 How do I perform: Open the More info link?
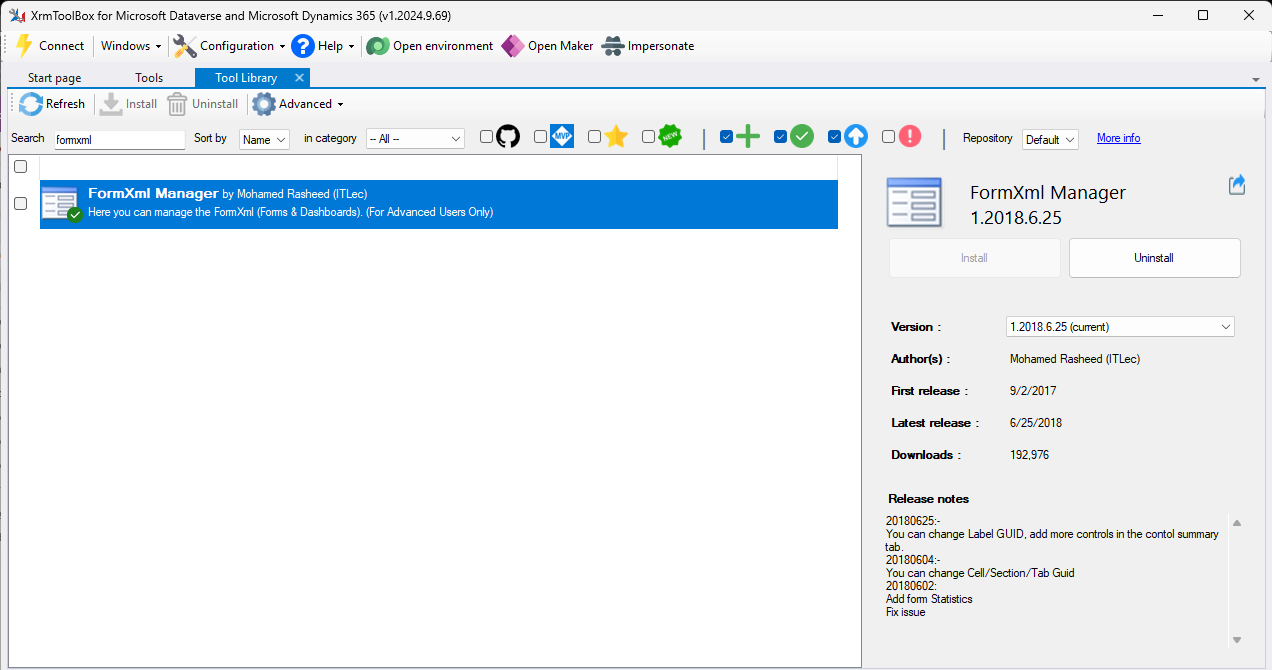point(1118,138)
